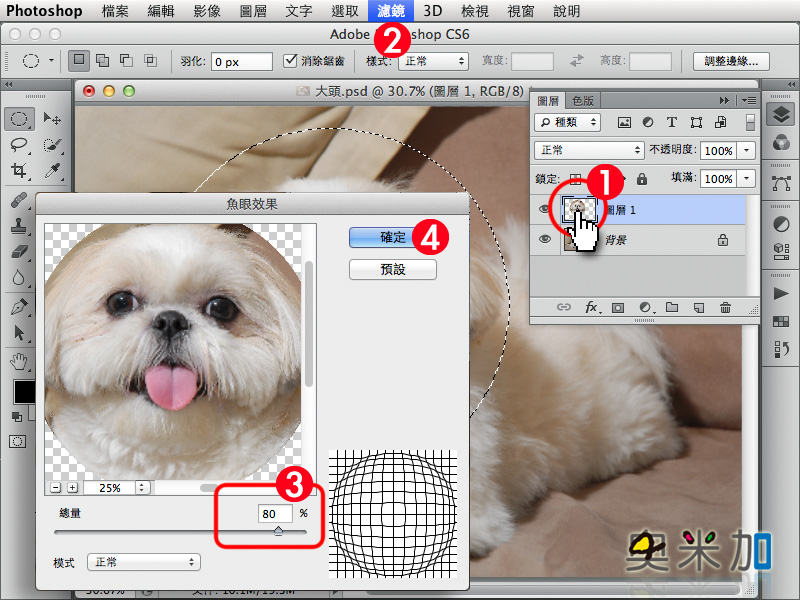Filter layers by adjustment layer icon
This screenshot has height=600, width=800.
648,122
